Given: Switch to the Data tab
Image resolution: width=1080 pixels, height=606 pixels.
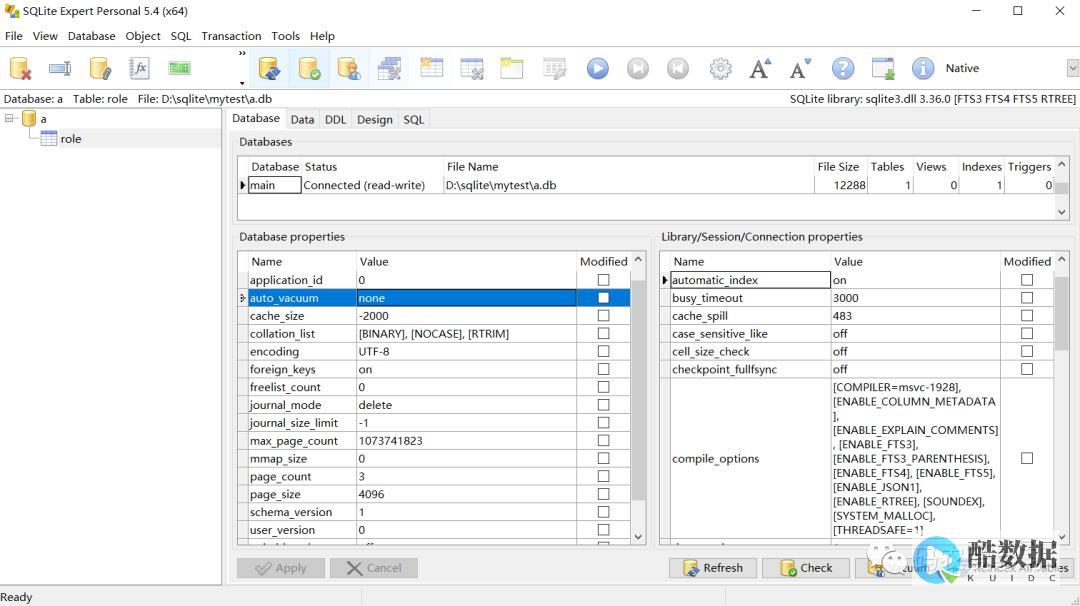Looking at the screenshot, I should pyautogui.click(x=302, y=119).
